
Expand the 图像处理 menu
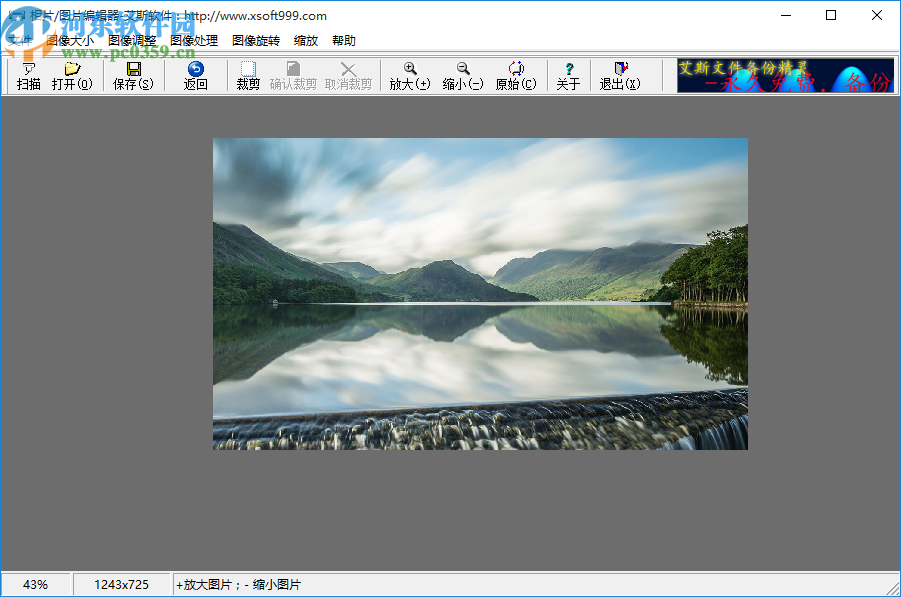pyautogui.click(x=194, y=41)
